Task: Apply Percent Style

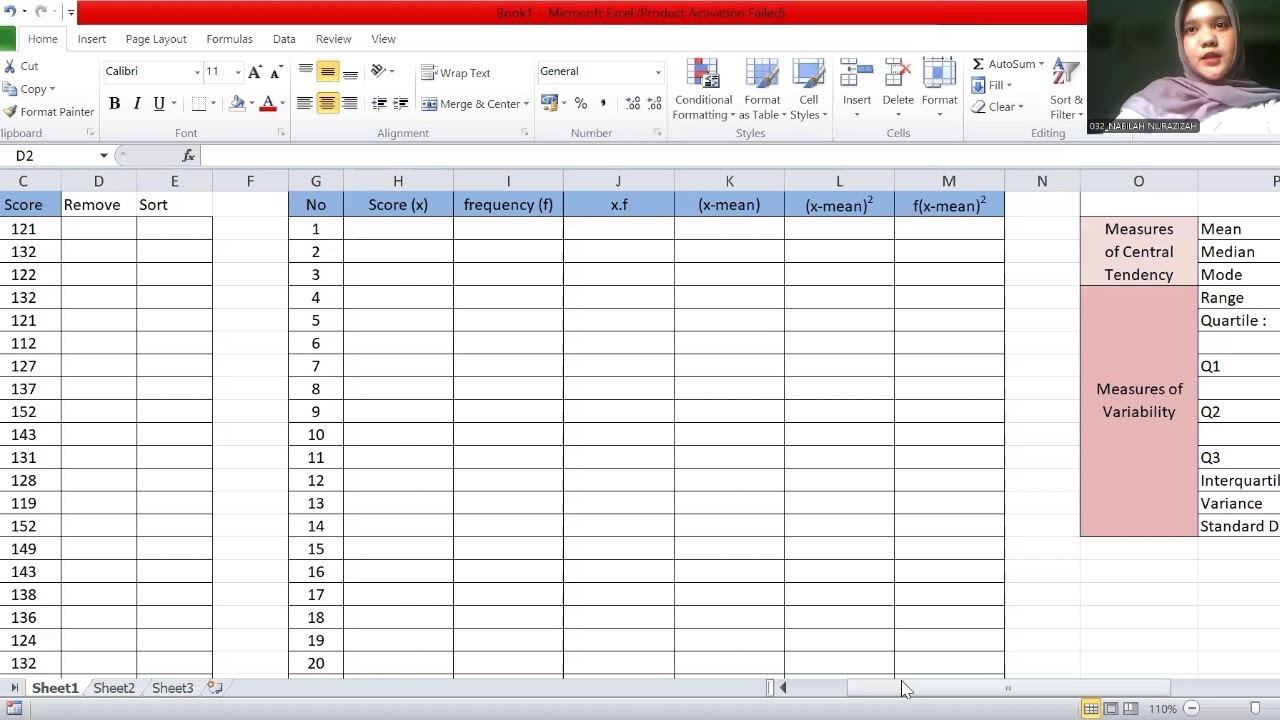Action: 581,103
